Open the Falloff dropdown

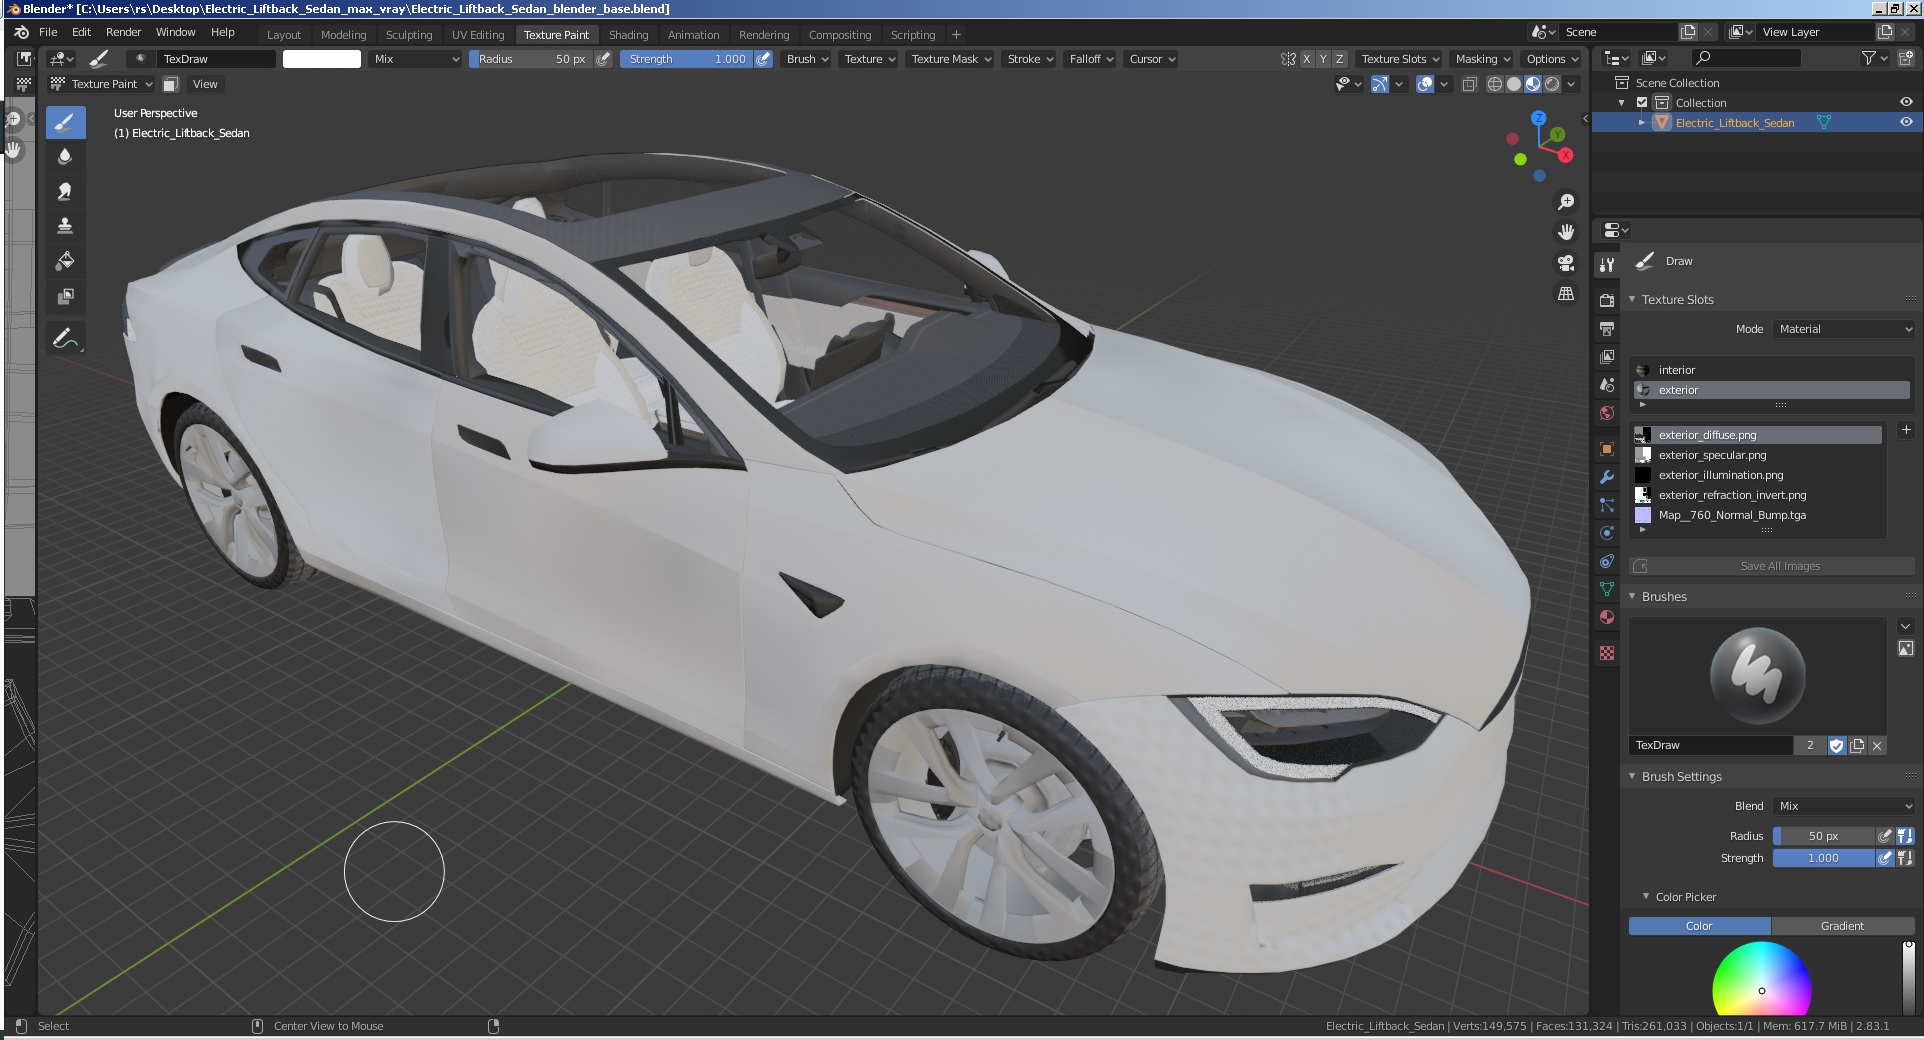click(1090, 59)
